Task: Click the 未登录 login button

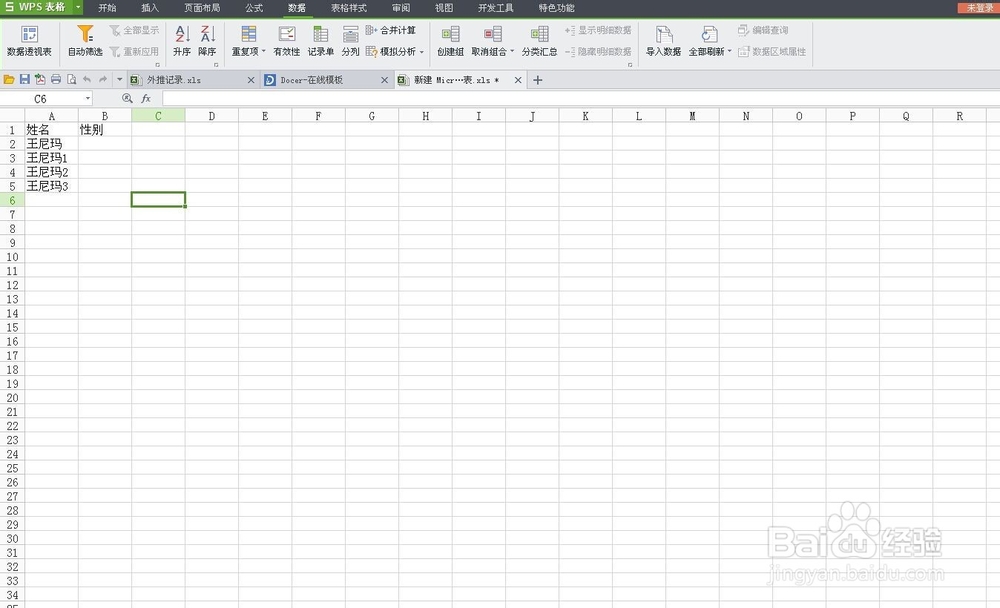Action: 978,8
